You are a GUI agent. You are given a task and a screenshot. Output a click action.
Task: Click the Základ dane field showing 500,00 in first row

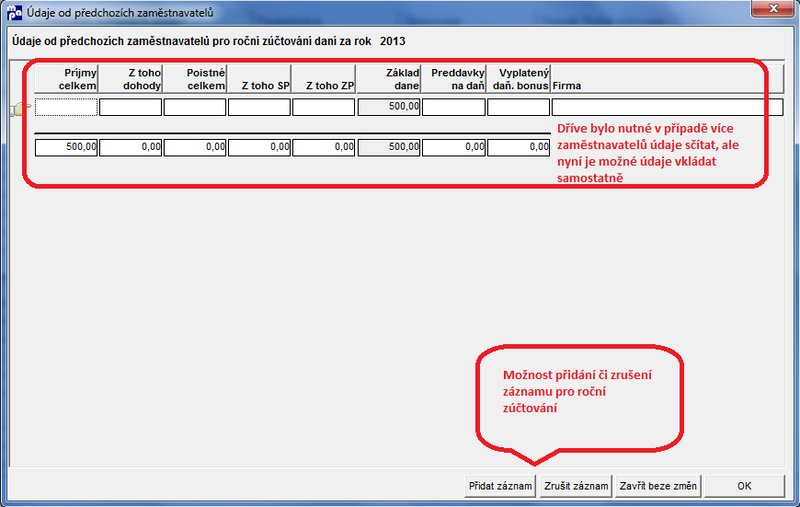[x=389, y=107]
